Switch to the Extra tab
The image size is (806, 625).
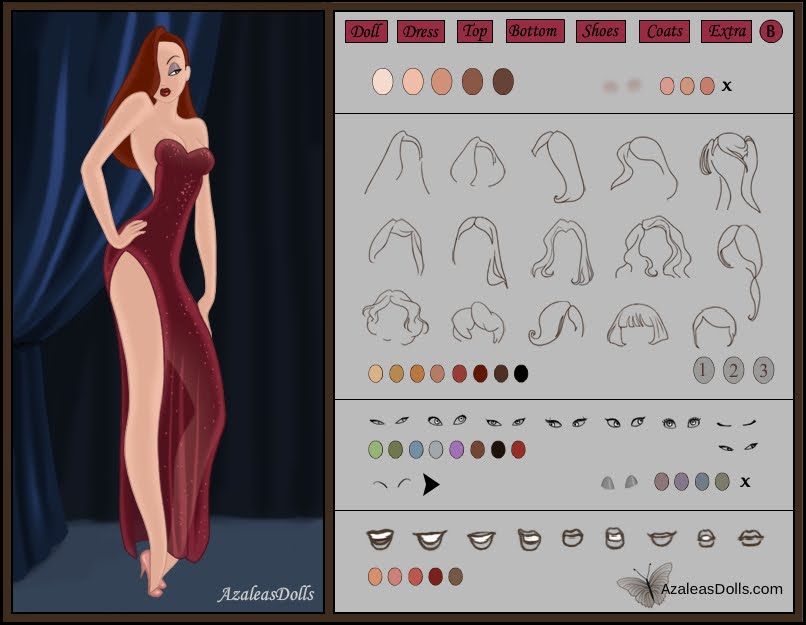(x=726, y=31)
